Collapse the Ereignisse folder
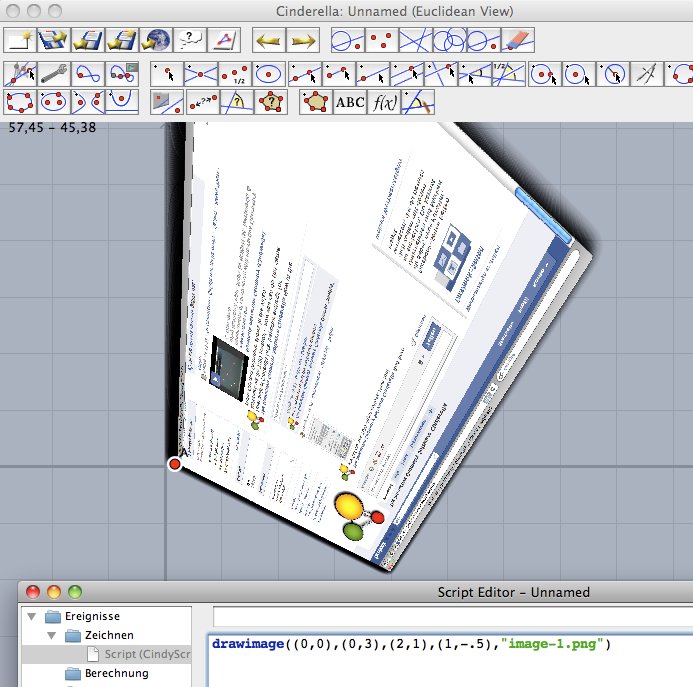This screenshot has width=693, height=687. [31, 616]
